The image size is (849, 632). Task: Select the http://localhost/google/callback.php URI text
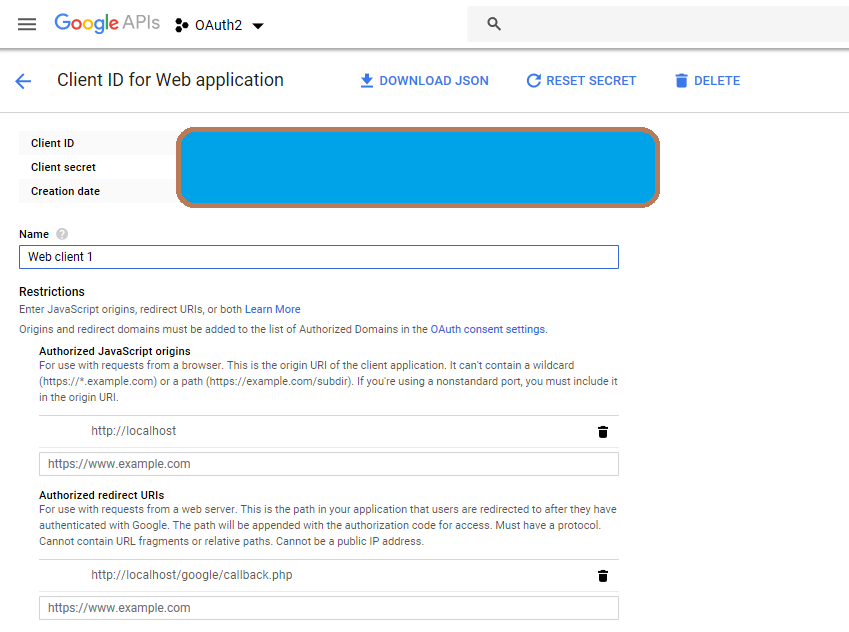tap(192, 575)
